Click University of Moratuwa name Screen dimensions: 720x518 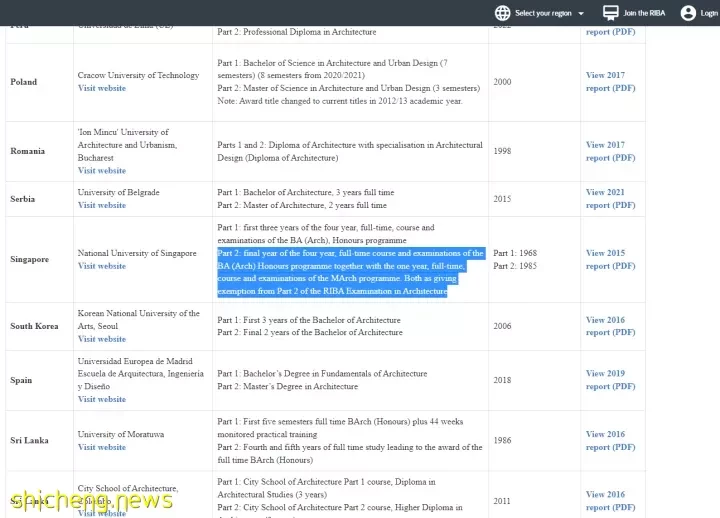pos(121,434)
